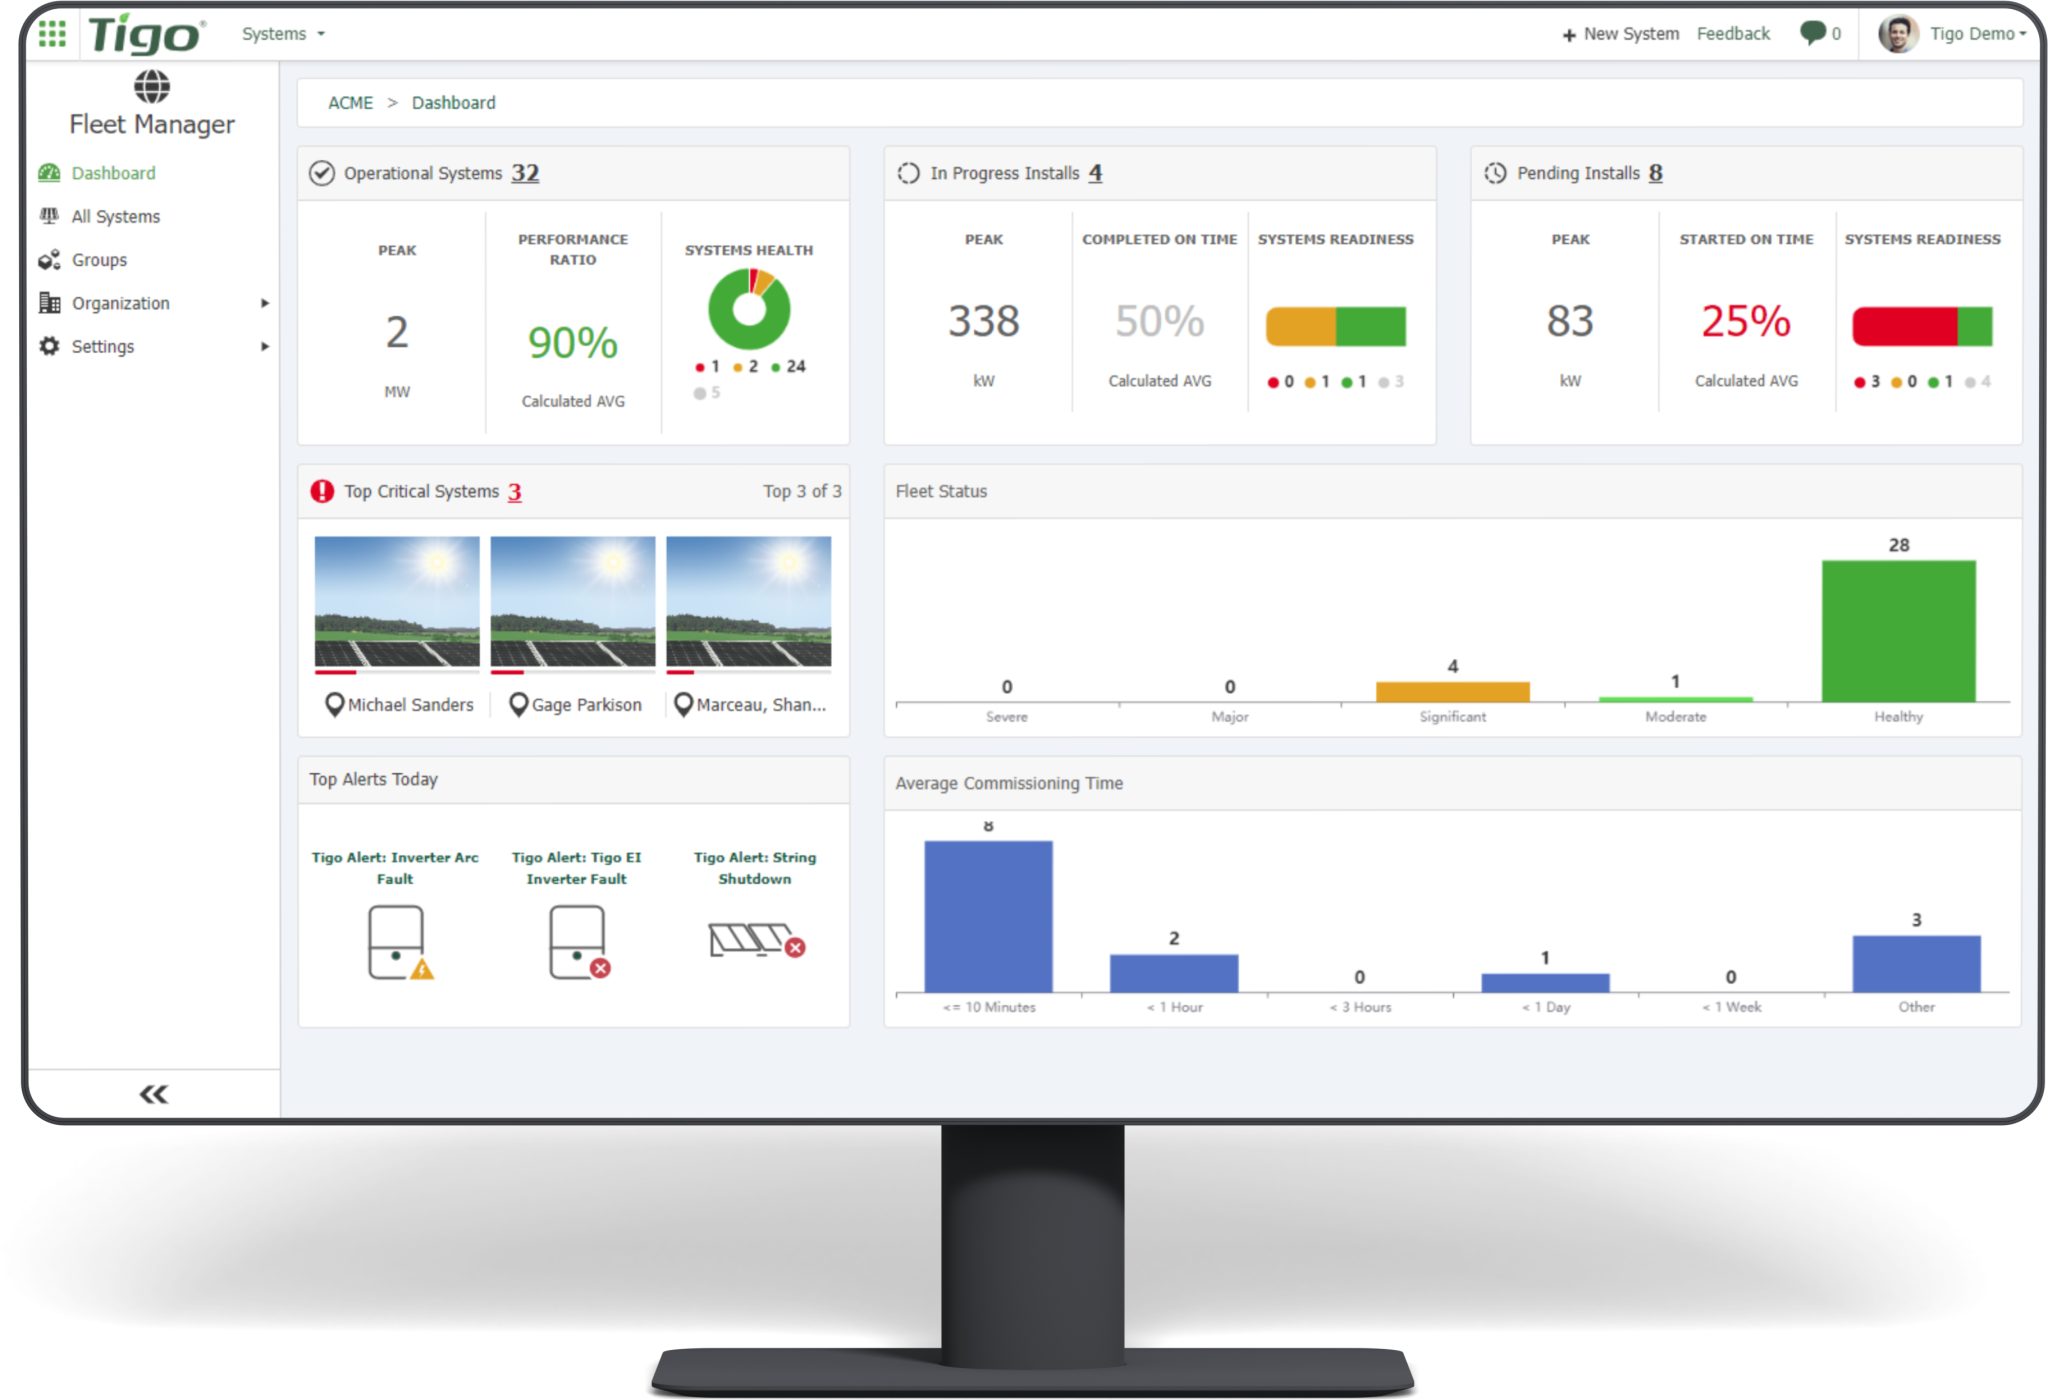Screen dimensions: 2048x1400
Task: Click the New System button
Action: [1621, 33]
